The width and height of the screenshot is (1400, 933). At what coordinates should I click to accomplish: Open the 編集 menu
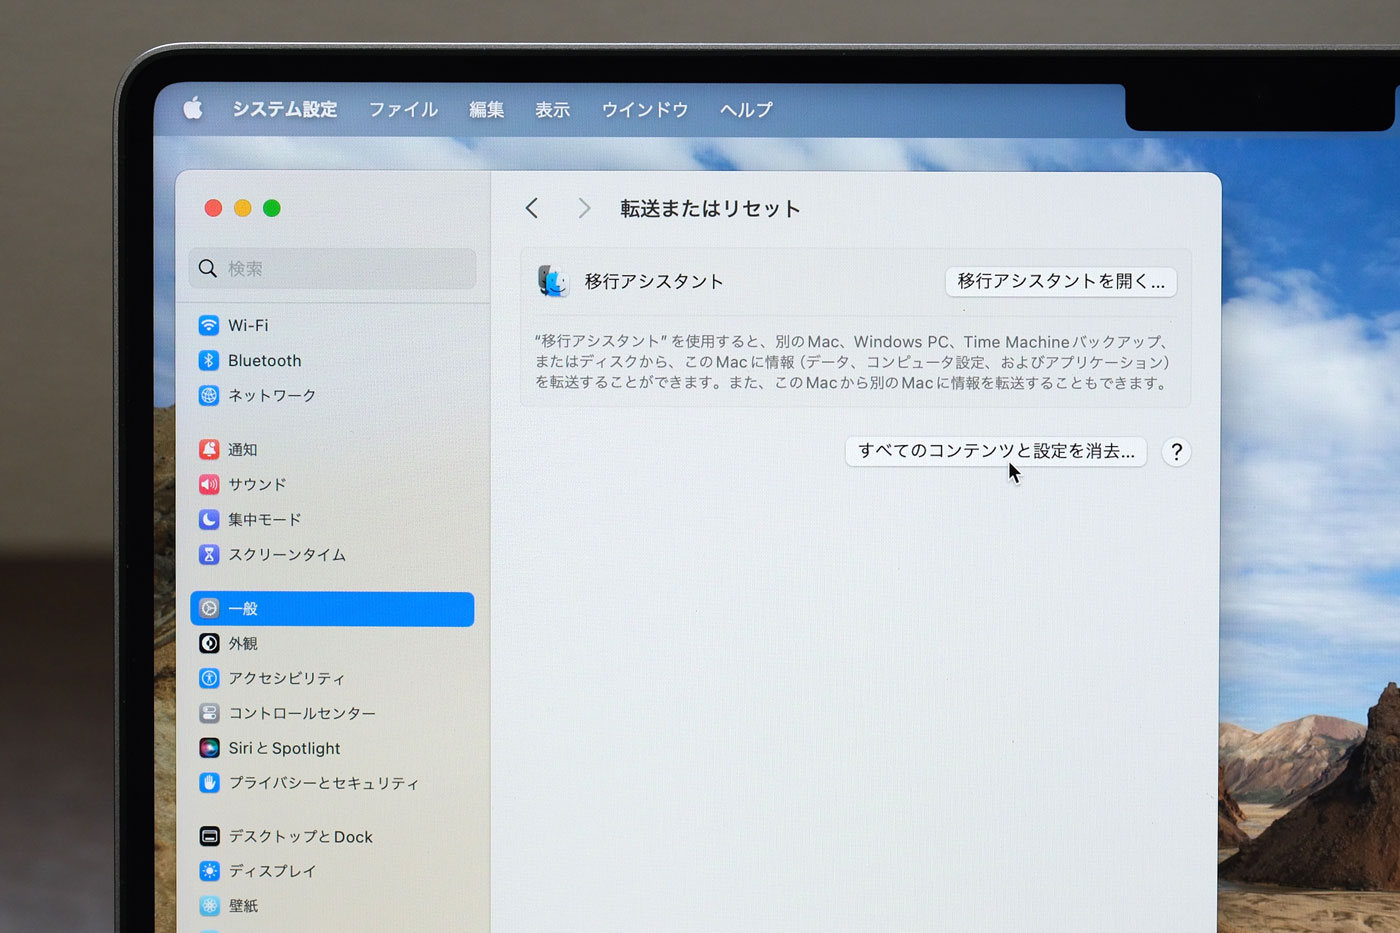tap(486, 109)
